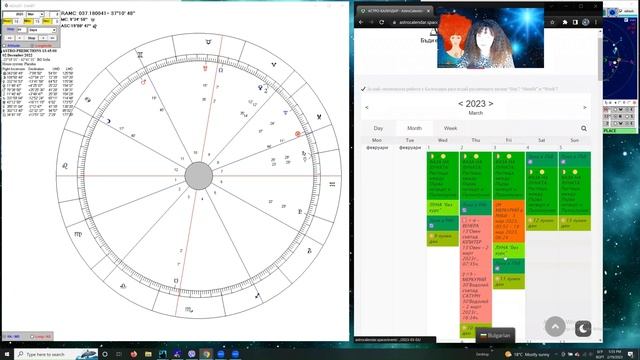Toggle the Longitude checkbox in chart panel
640x360 pixels.
[33, 46]
